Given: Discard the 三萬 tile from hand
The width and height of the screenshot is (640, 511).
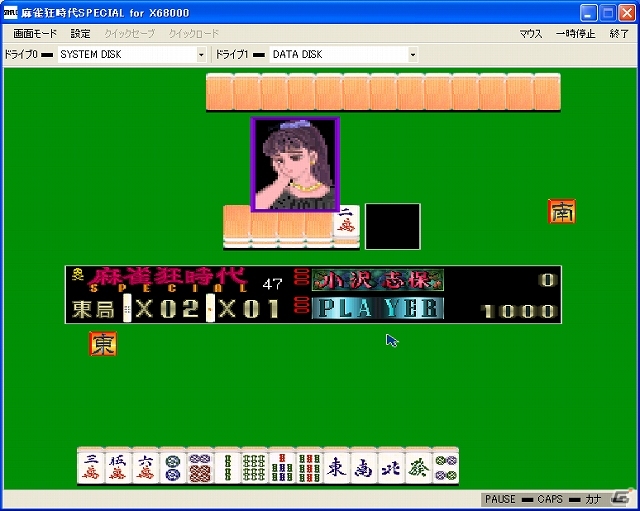Looking at the screenshot, I should 91,466.
